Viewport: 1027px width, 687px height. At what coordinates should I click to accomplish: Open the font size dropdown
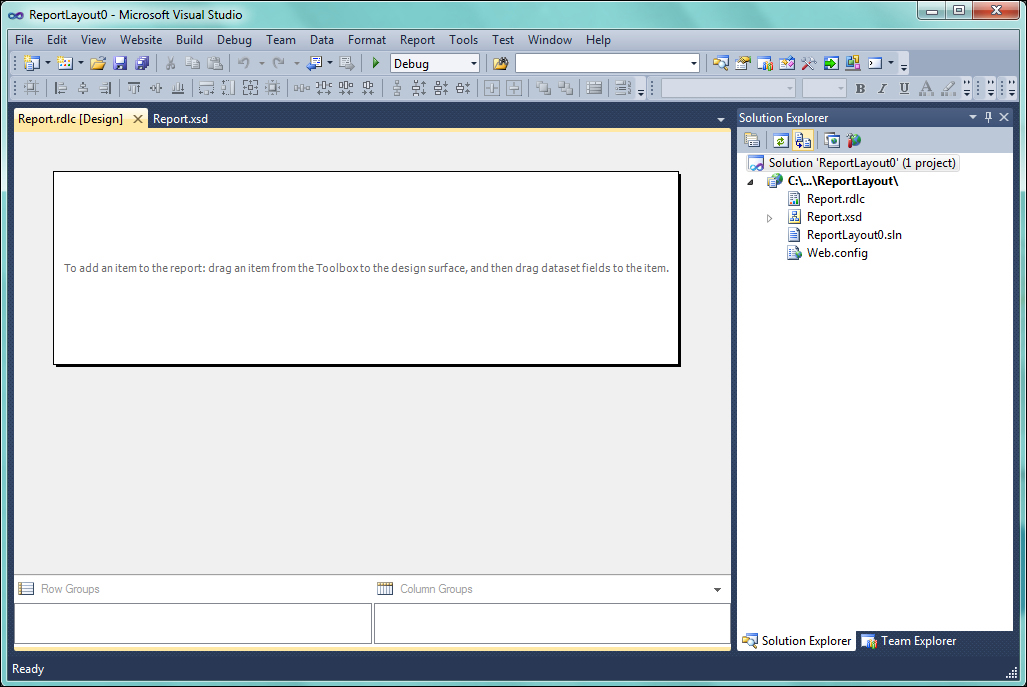(840, 88)
